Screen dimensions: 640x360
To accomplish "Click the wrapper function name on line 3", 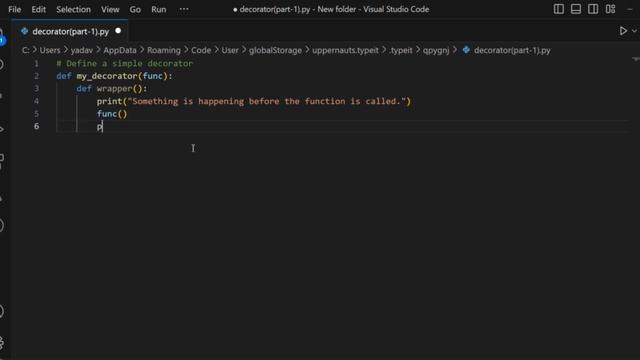I will click(x=114, y=89).
